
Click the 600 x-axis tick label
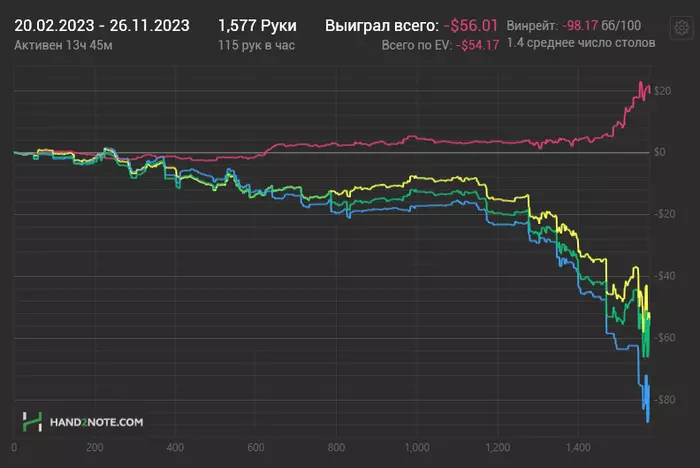click(x=256, y=447)
